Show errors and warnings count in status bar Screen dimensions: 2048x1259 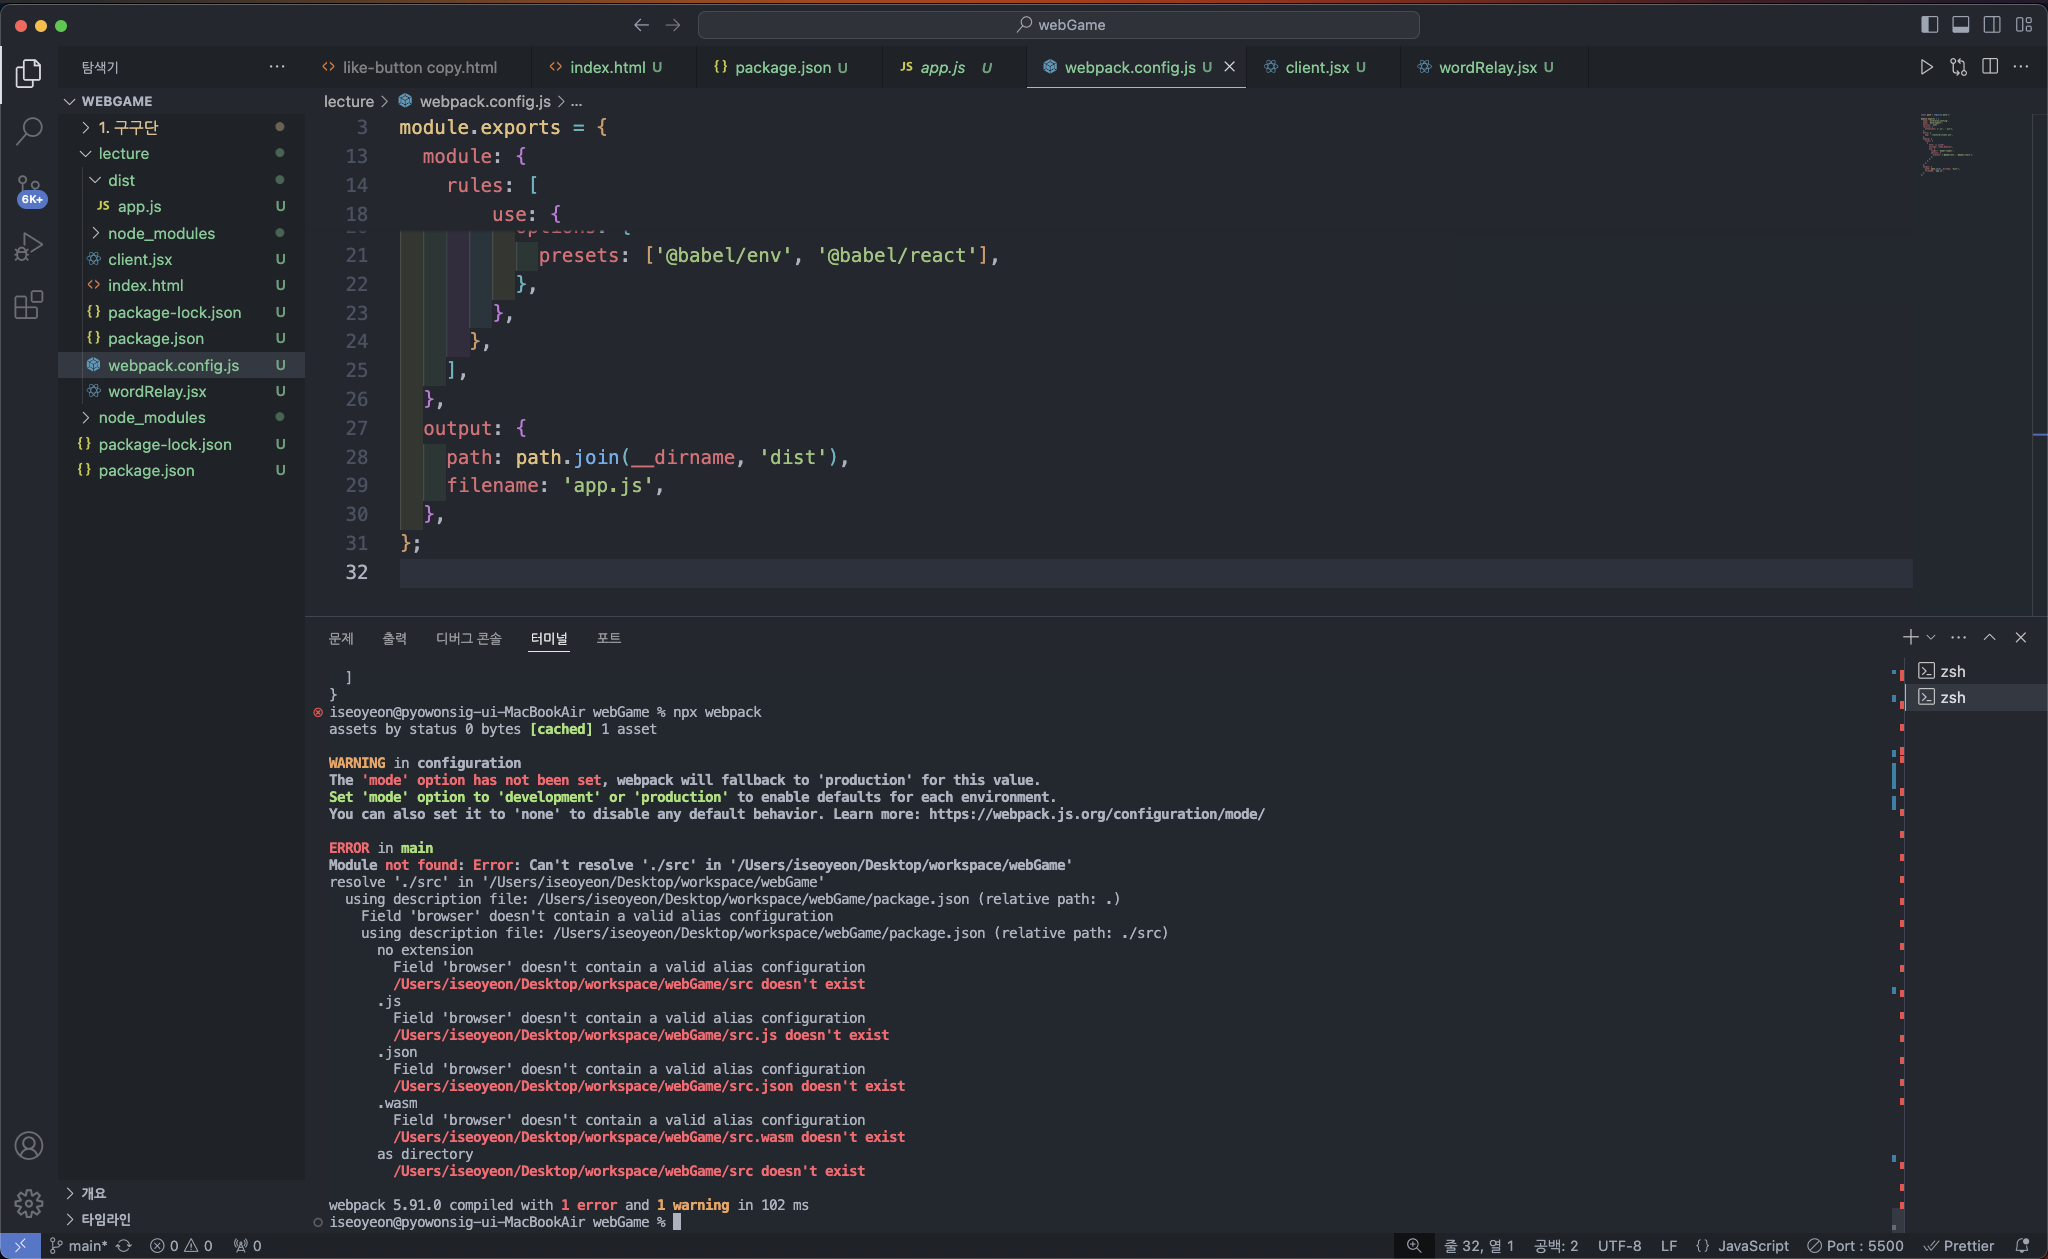point(181,1246)
